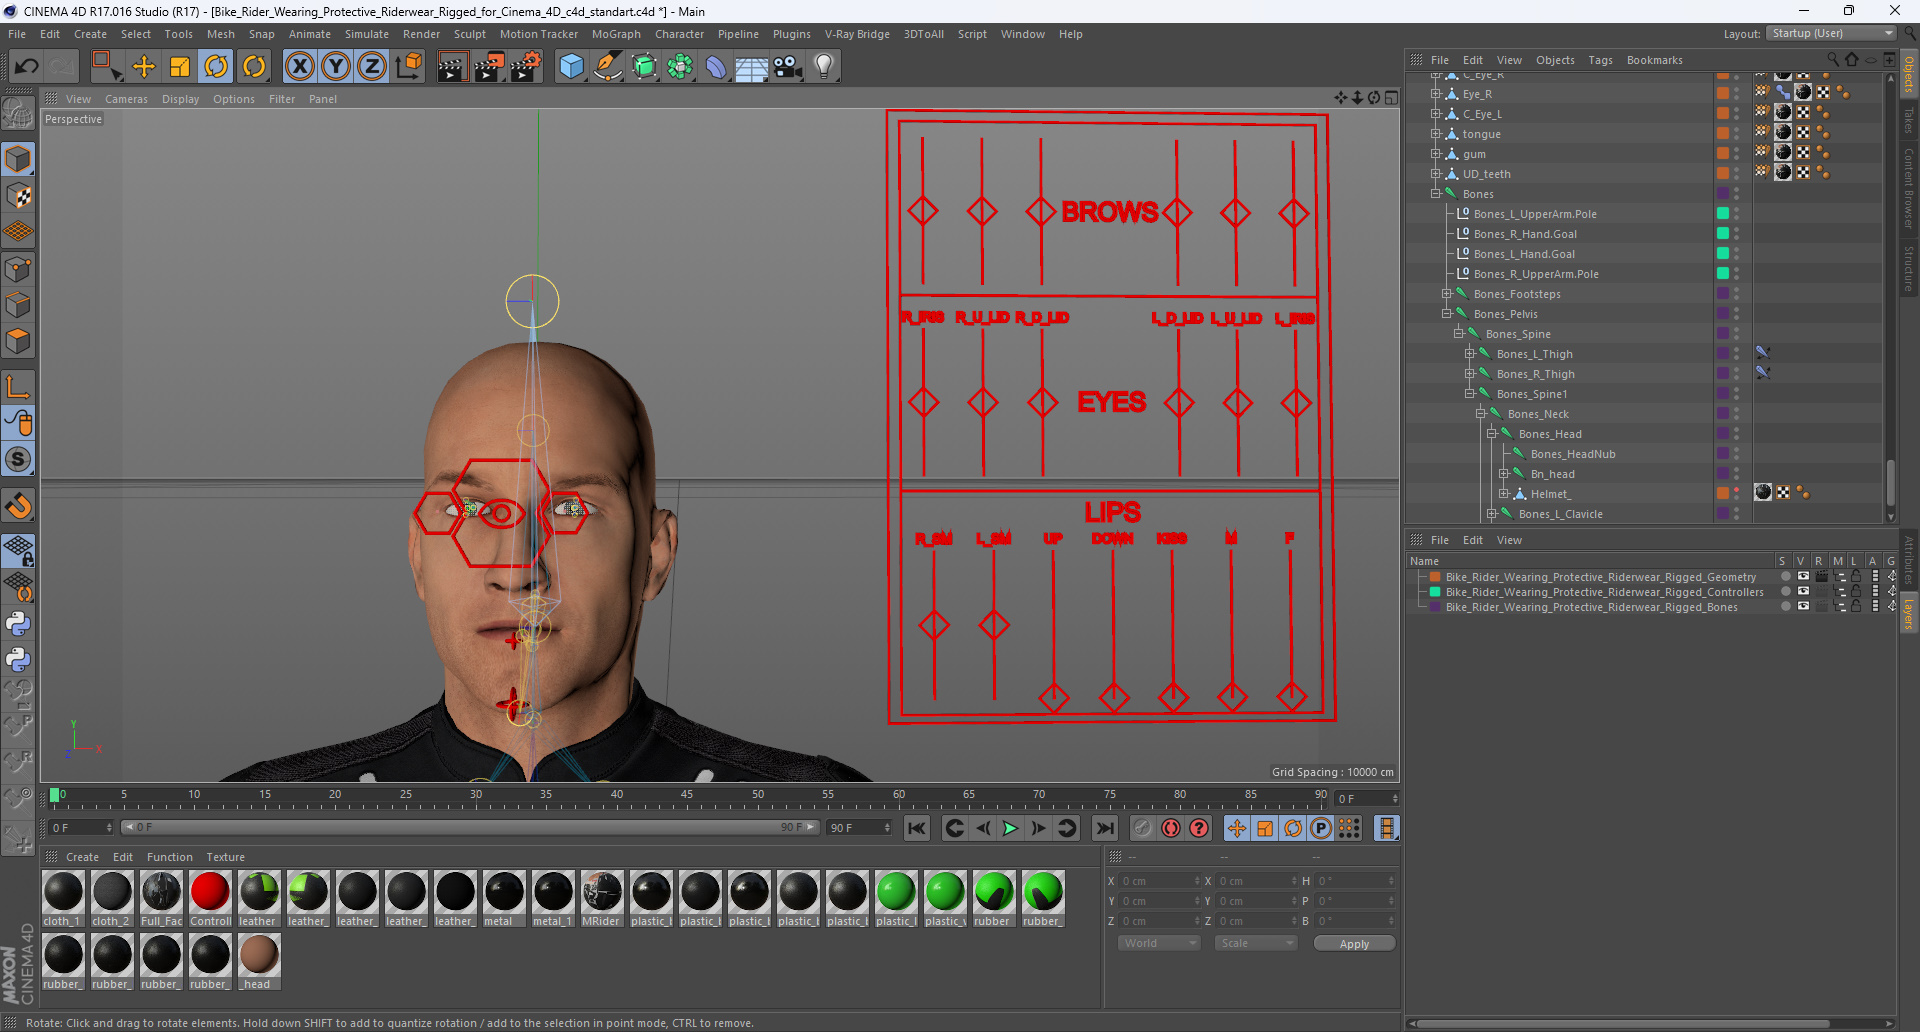The width and height of the screenshot is (1920, 1032).
Task: Select Rigged_Controllers layer row
Action: pyautogui.click(x=1604, y=592)
